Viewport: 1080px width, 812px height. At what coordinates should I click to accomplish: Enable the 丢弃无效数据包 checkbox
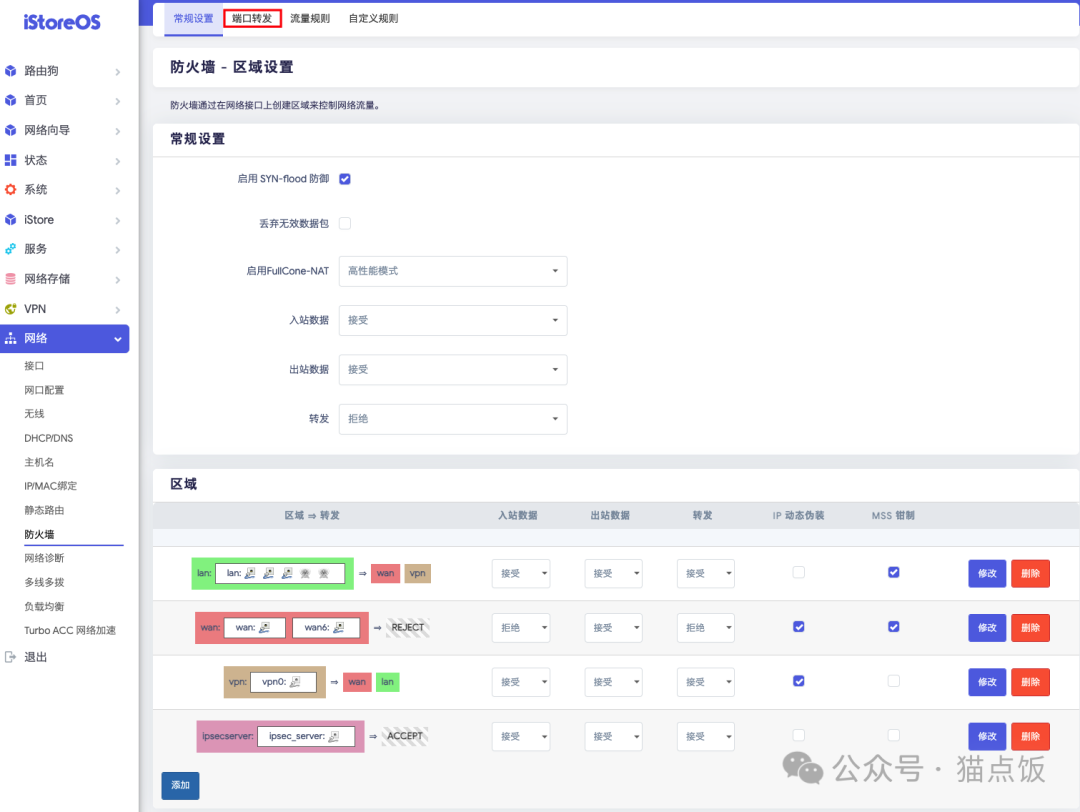coord(345,223)
